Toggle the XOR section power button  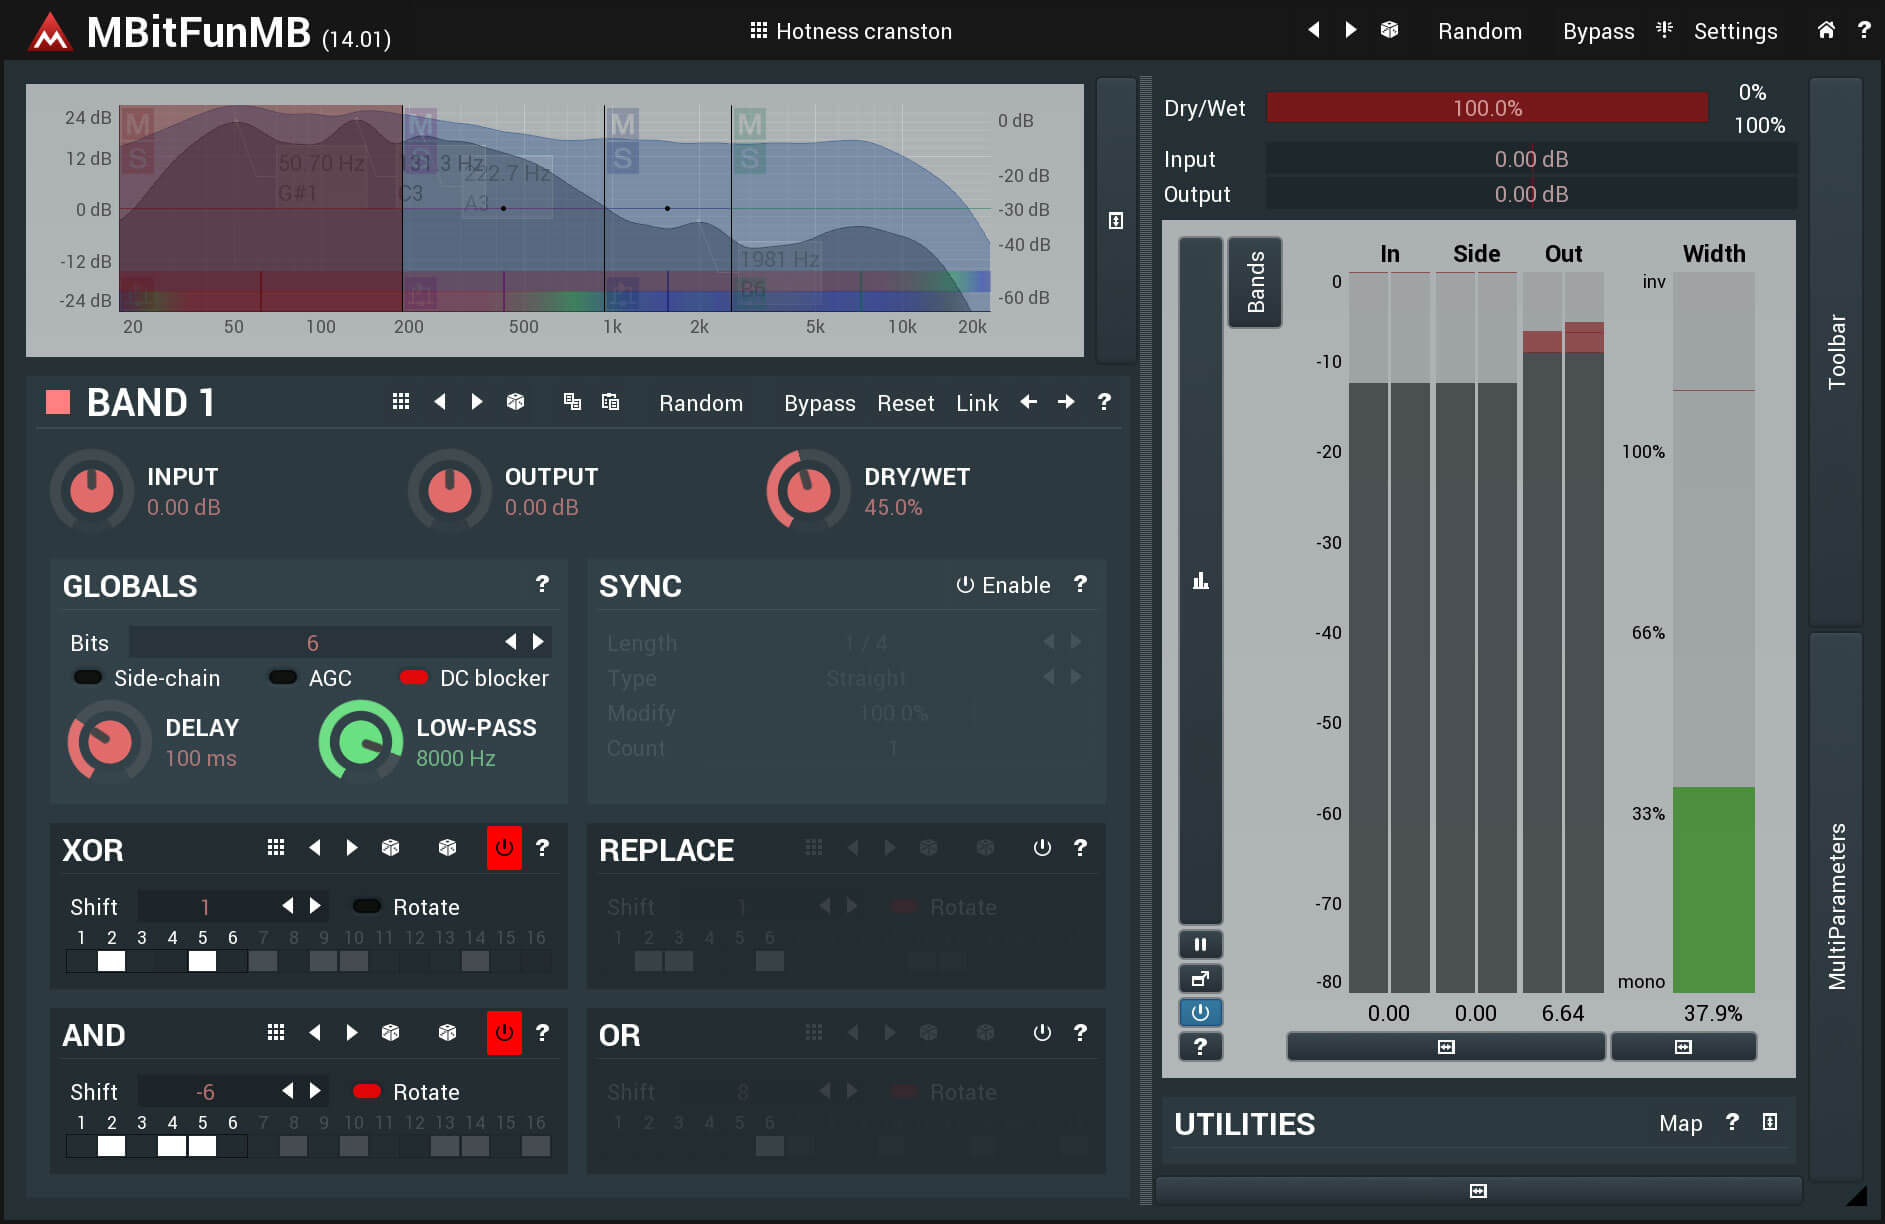coord(504,848)
